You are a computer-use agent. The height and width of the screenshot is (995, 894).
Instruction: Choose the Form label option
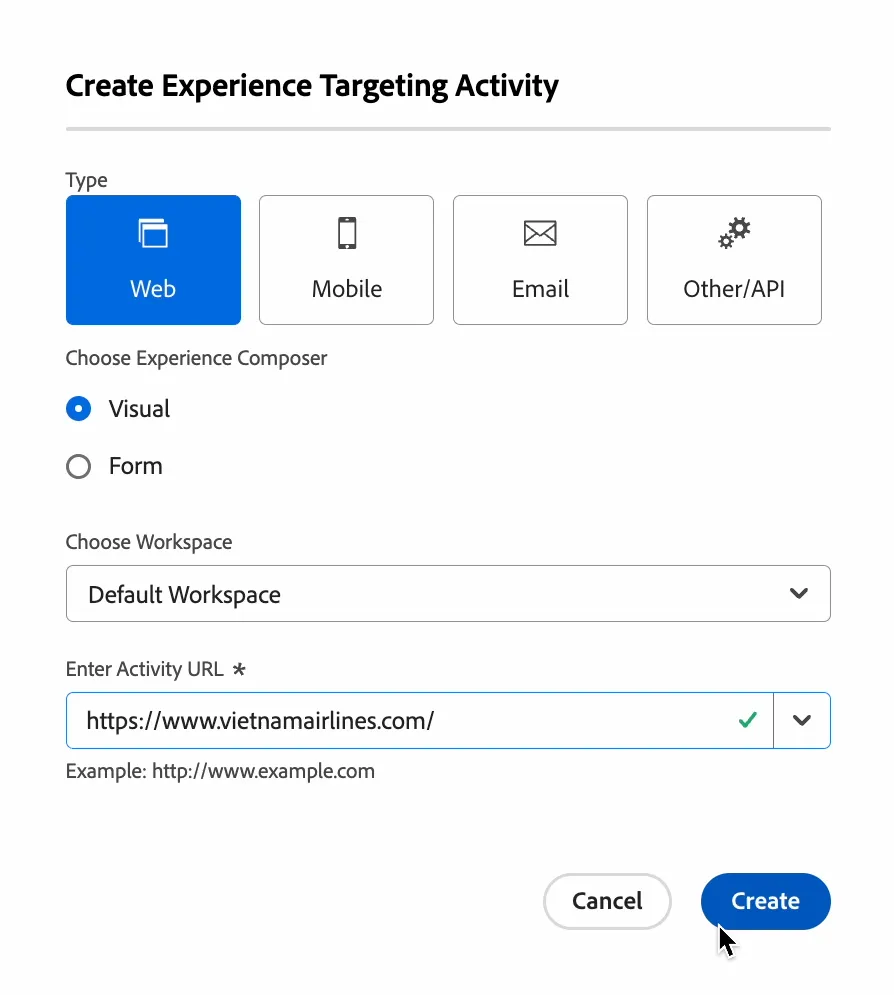[136, 466]
